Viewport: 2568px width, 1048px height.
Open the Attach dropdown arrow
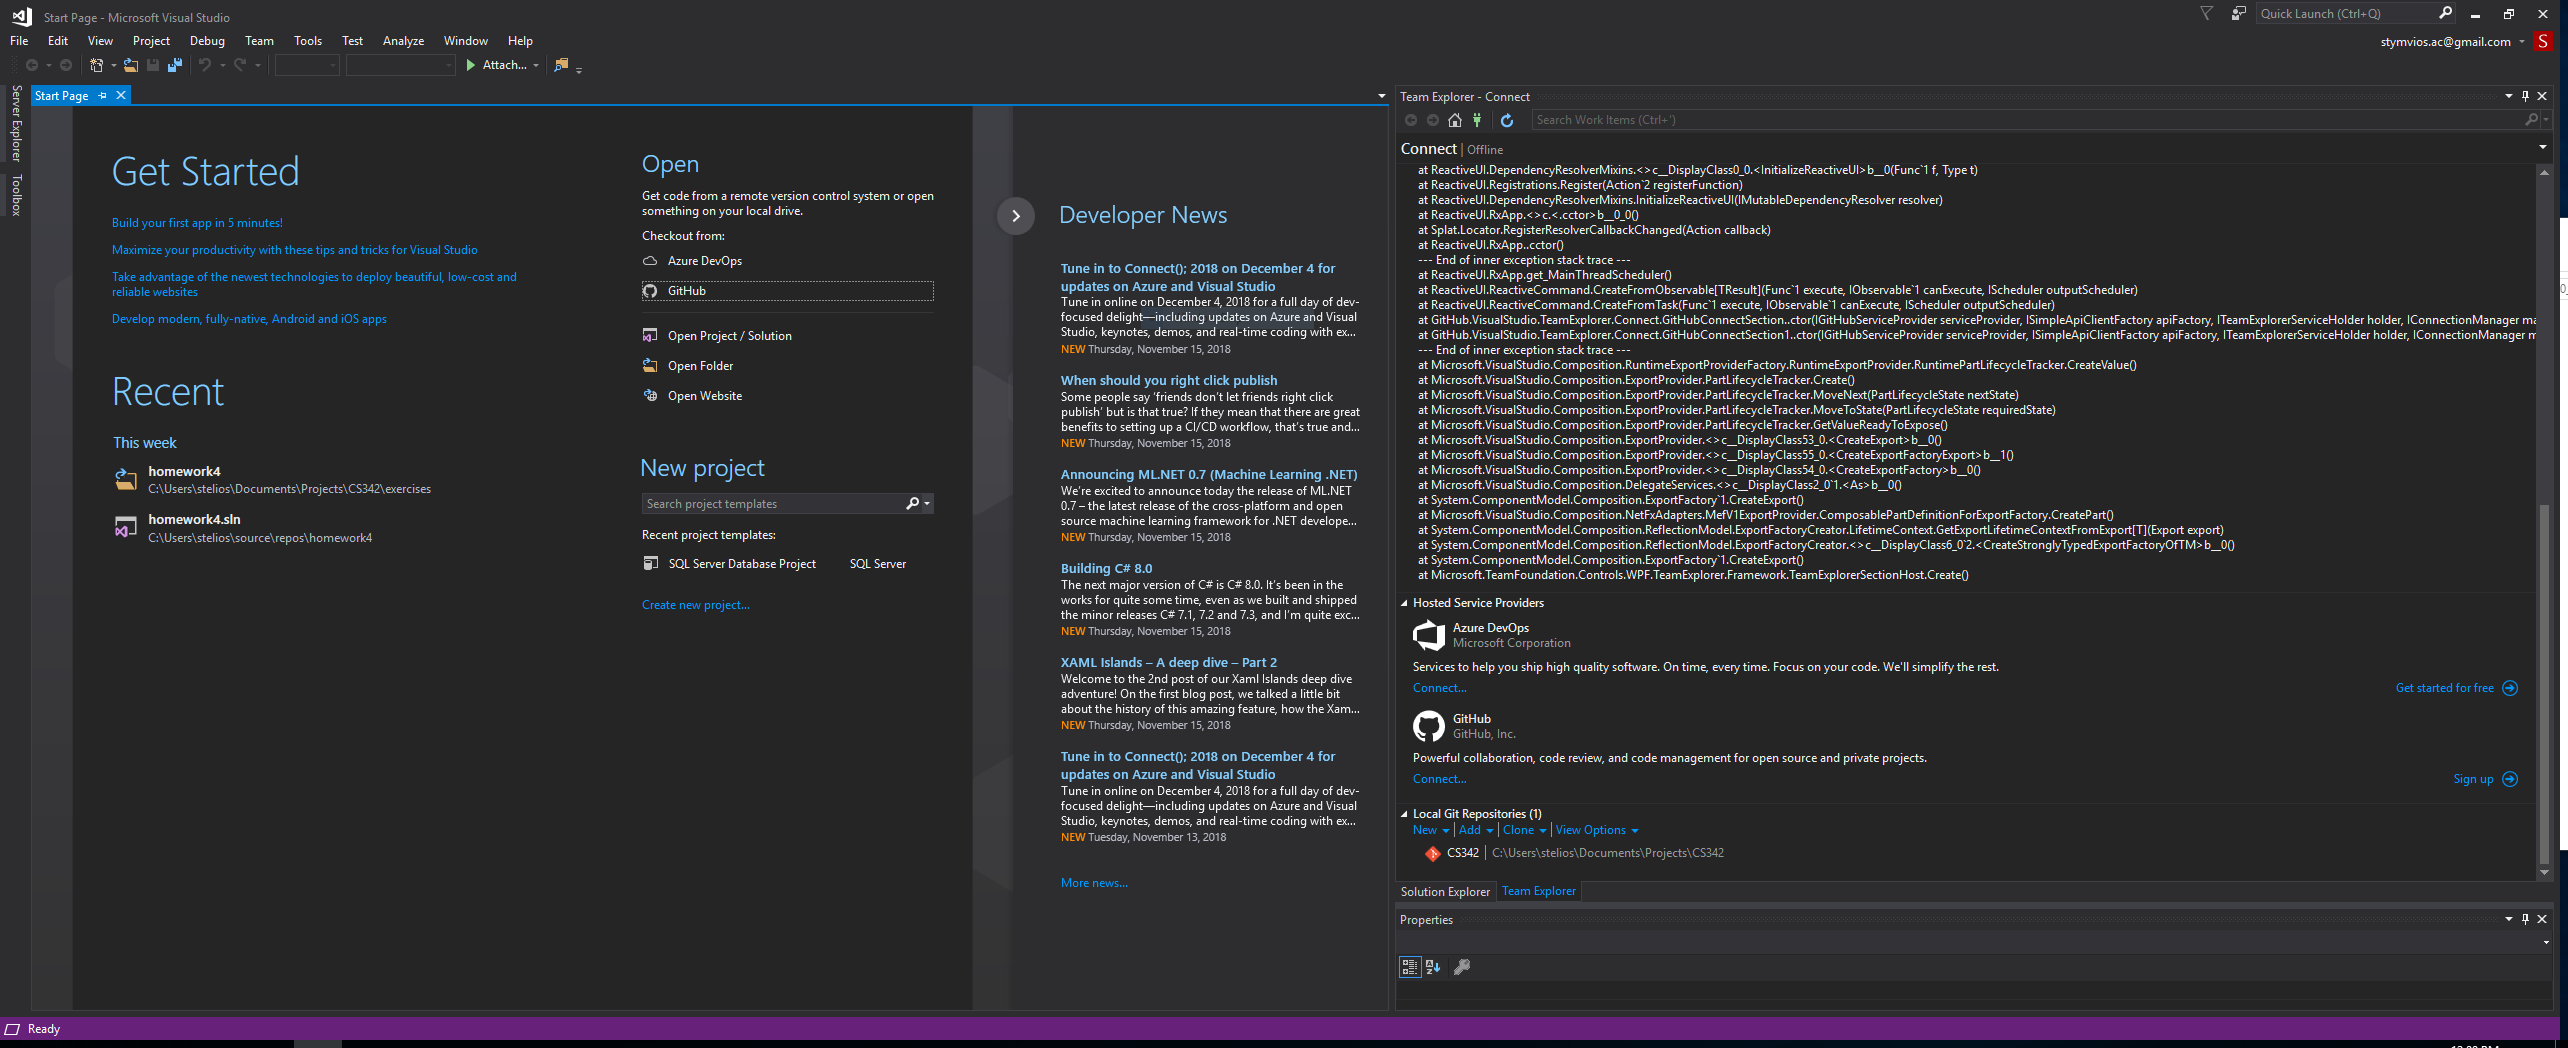(x=536, y=66)
